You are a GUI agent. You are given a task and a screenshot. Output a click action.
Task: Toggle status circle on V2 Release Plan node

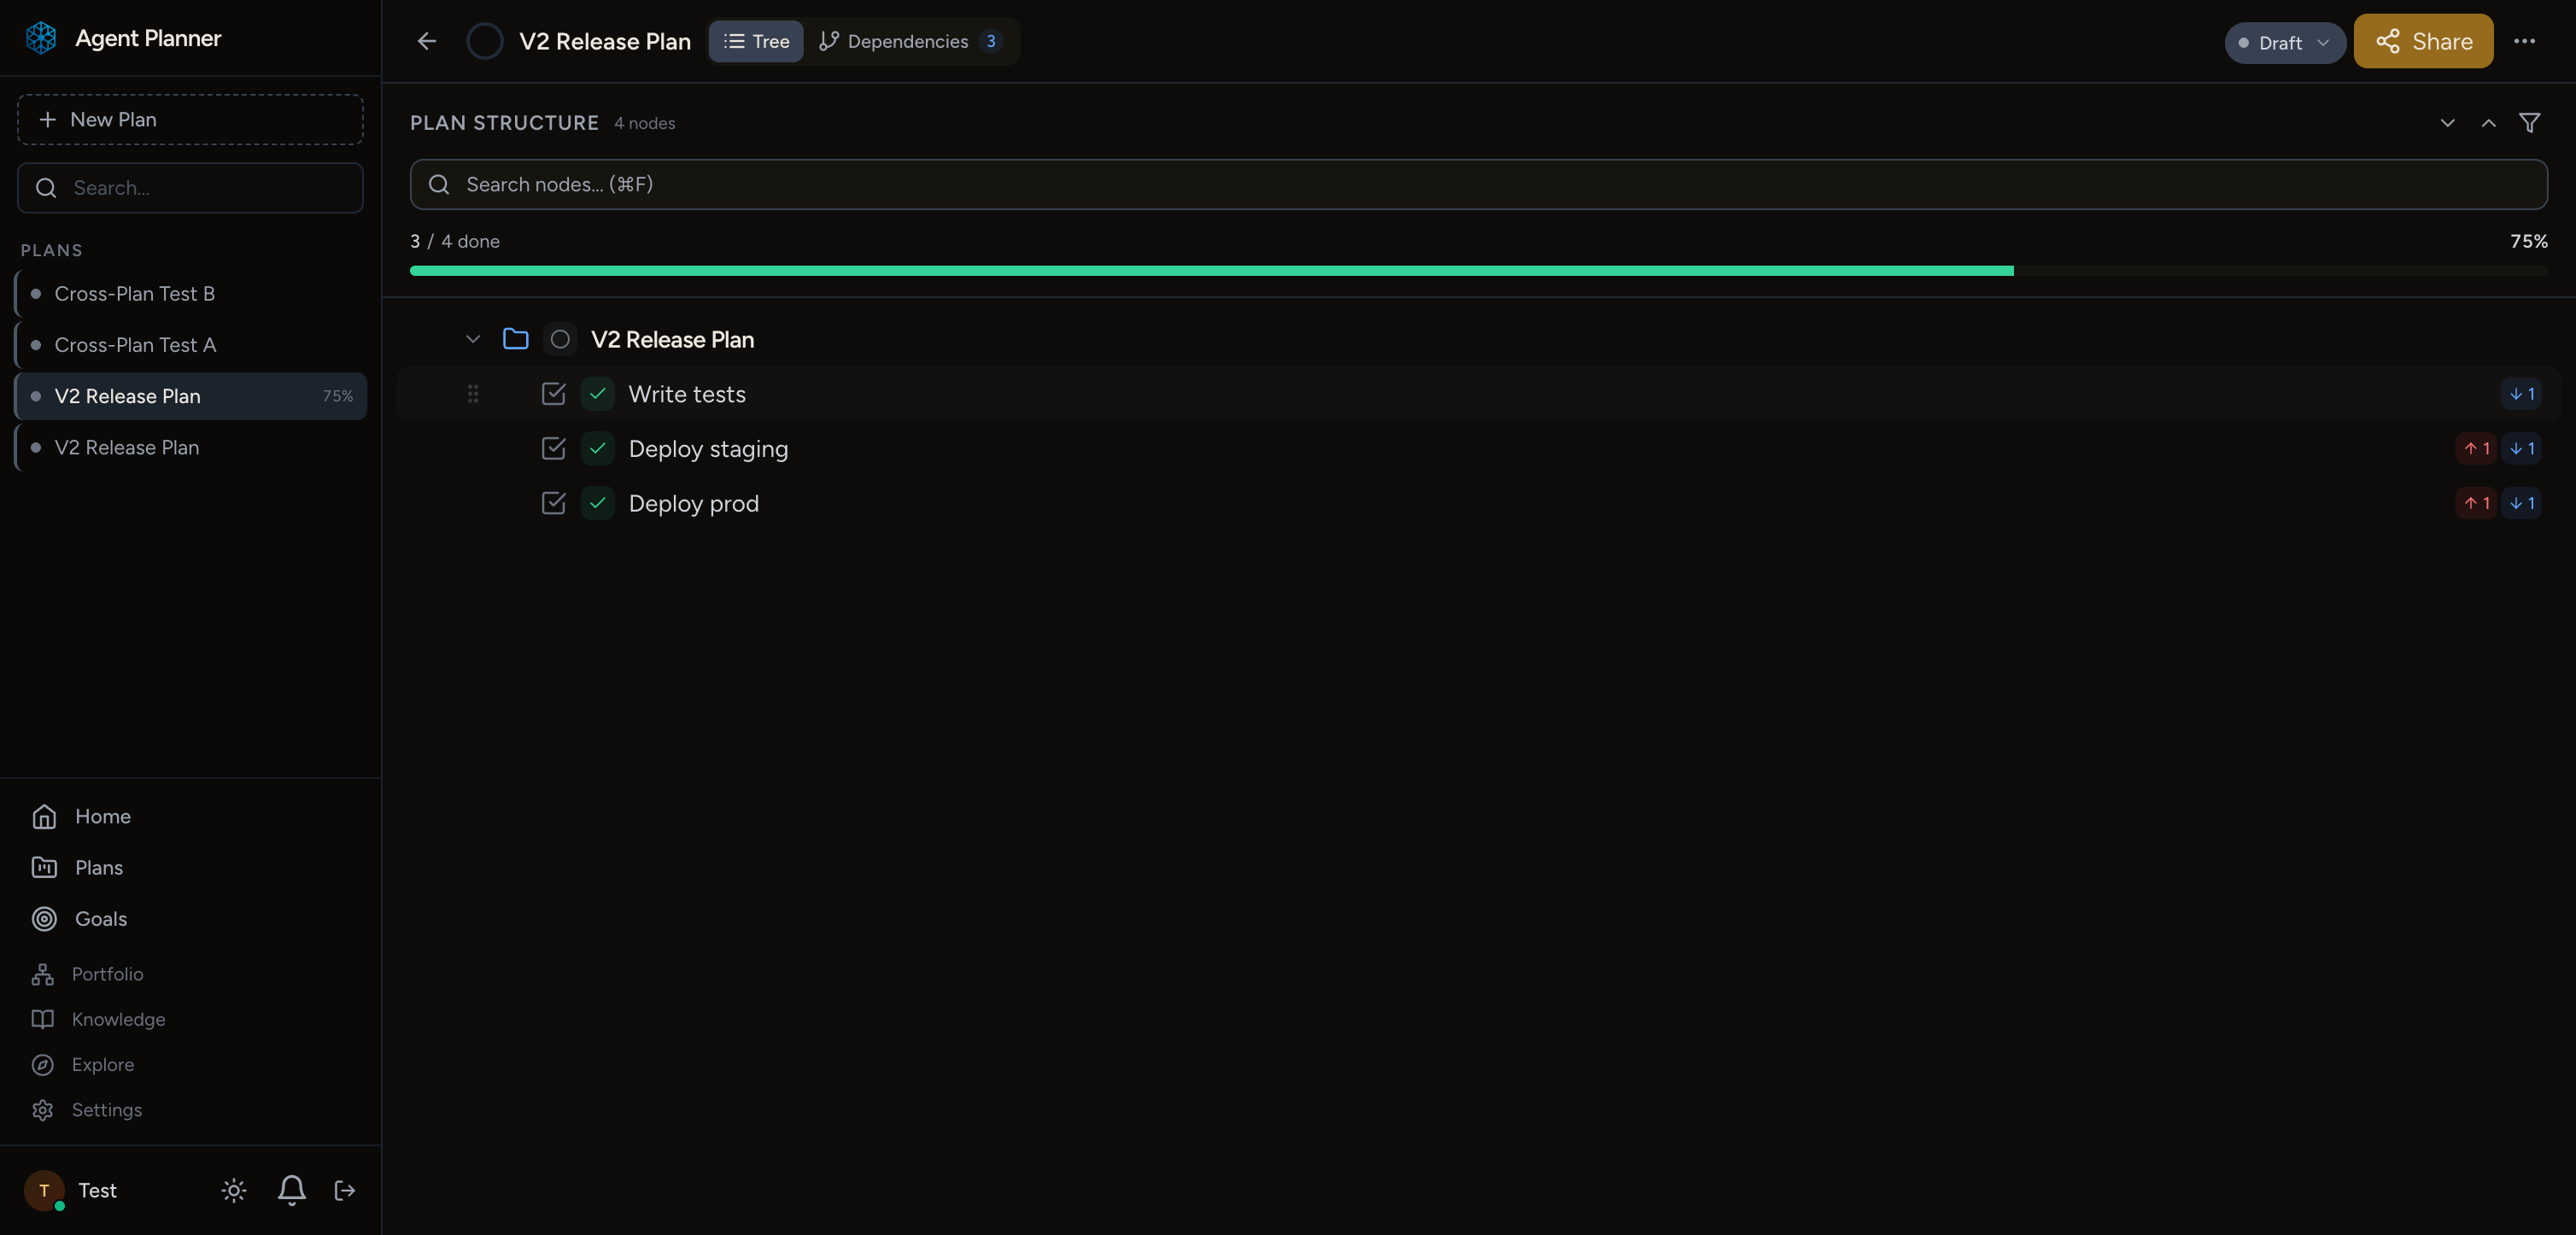tap(560, 339)
